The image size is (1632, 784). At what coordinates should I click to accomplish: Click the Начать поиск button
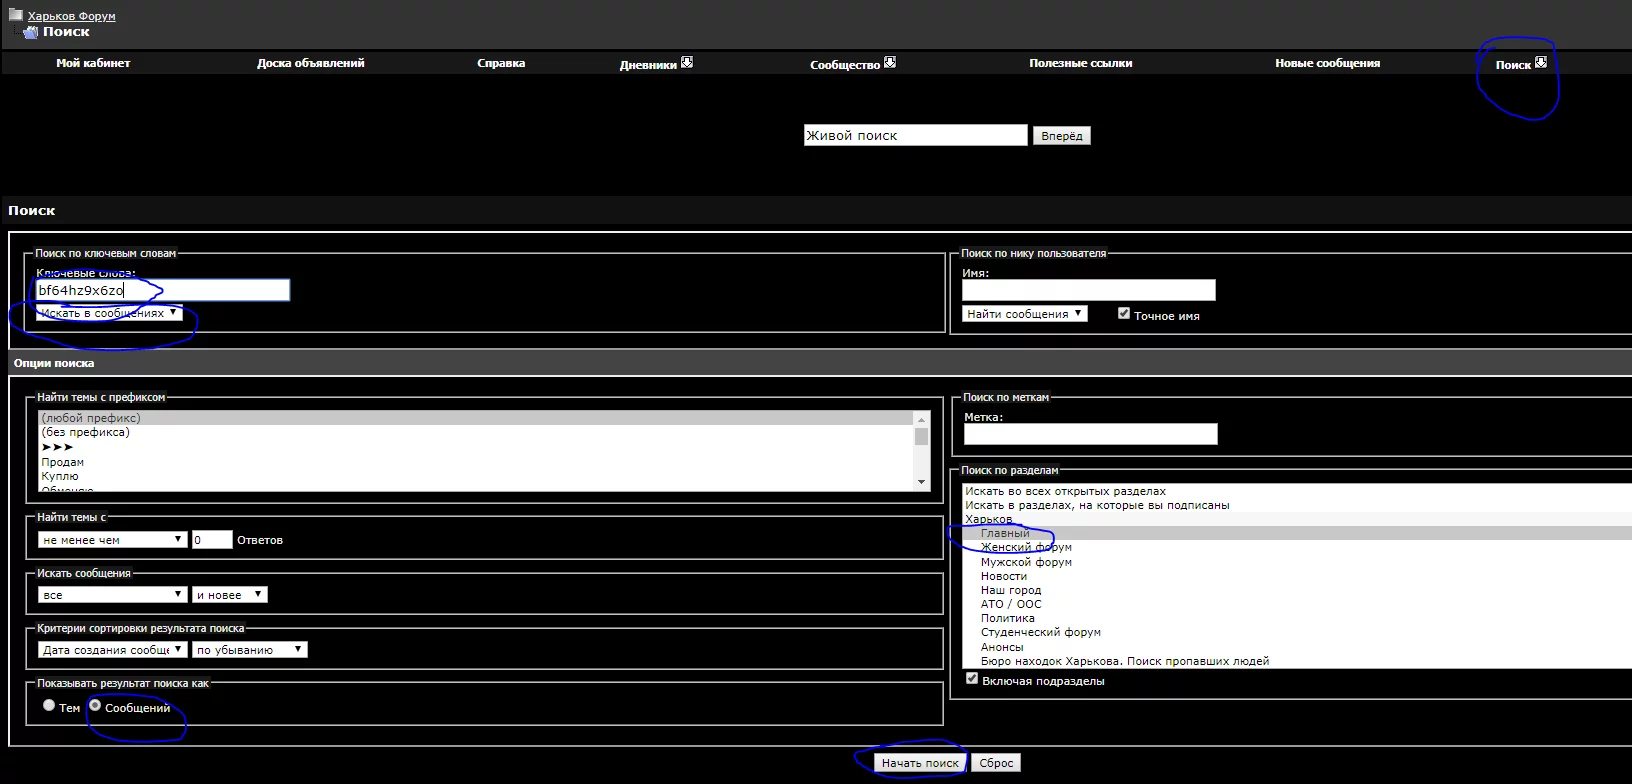[x=920, y=763]
